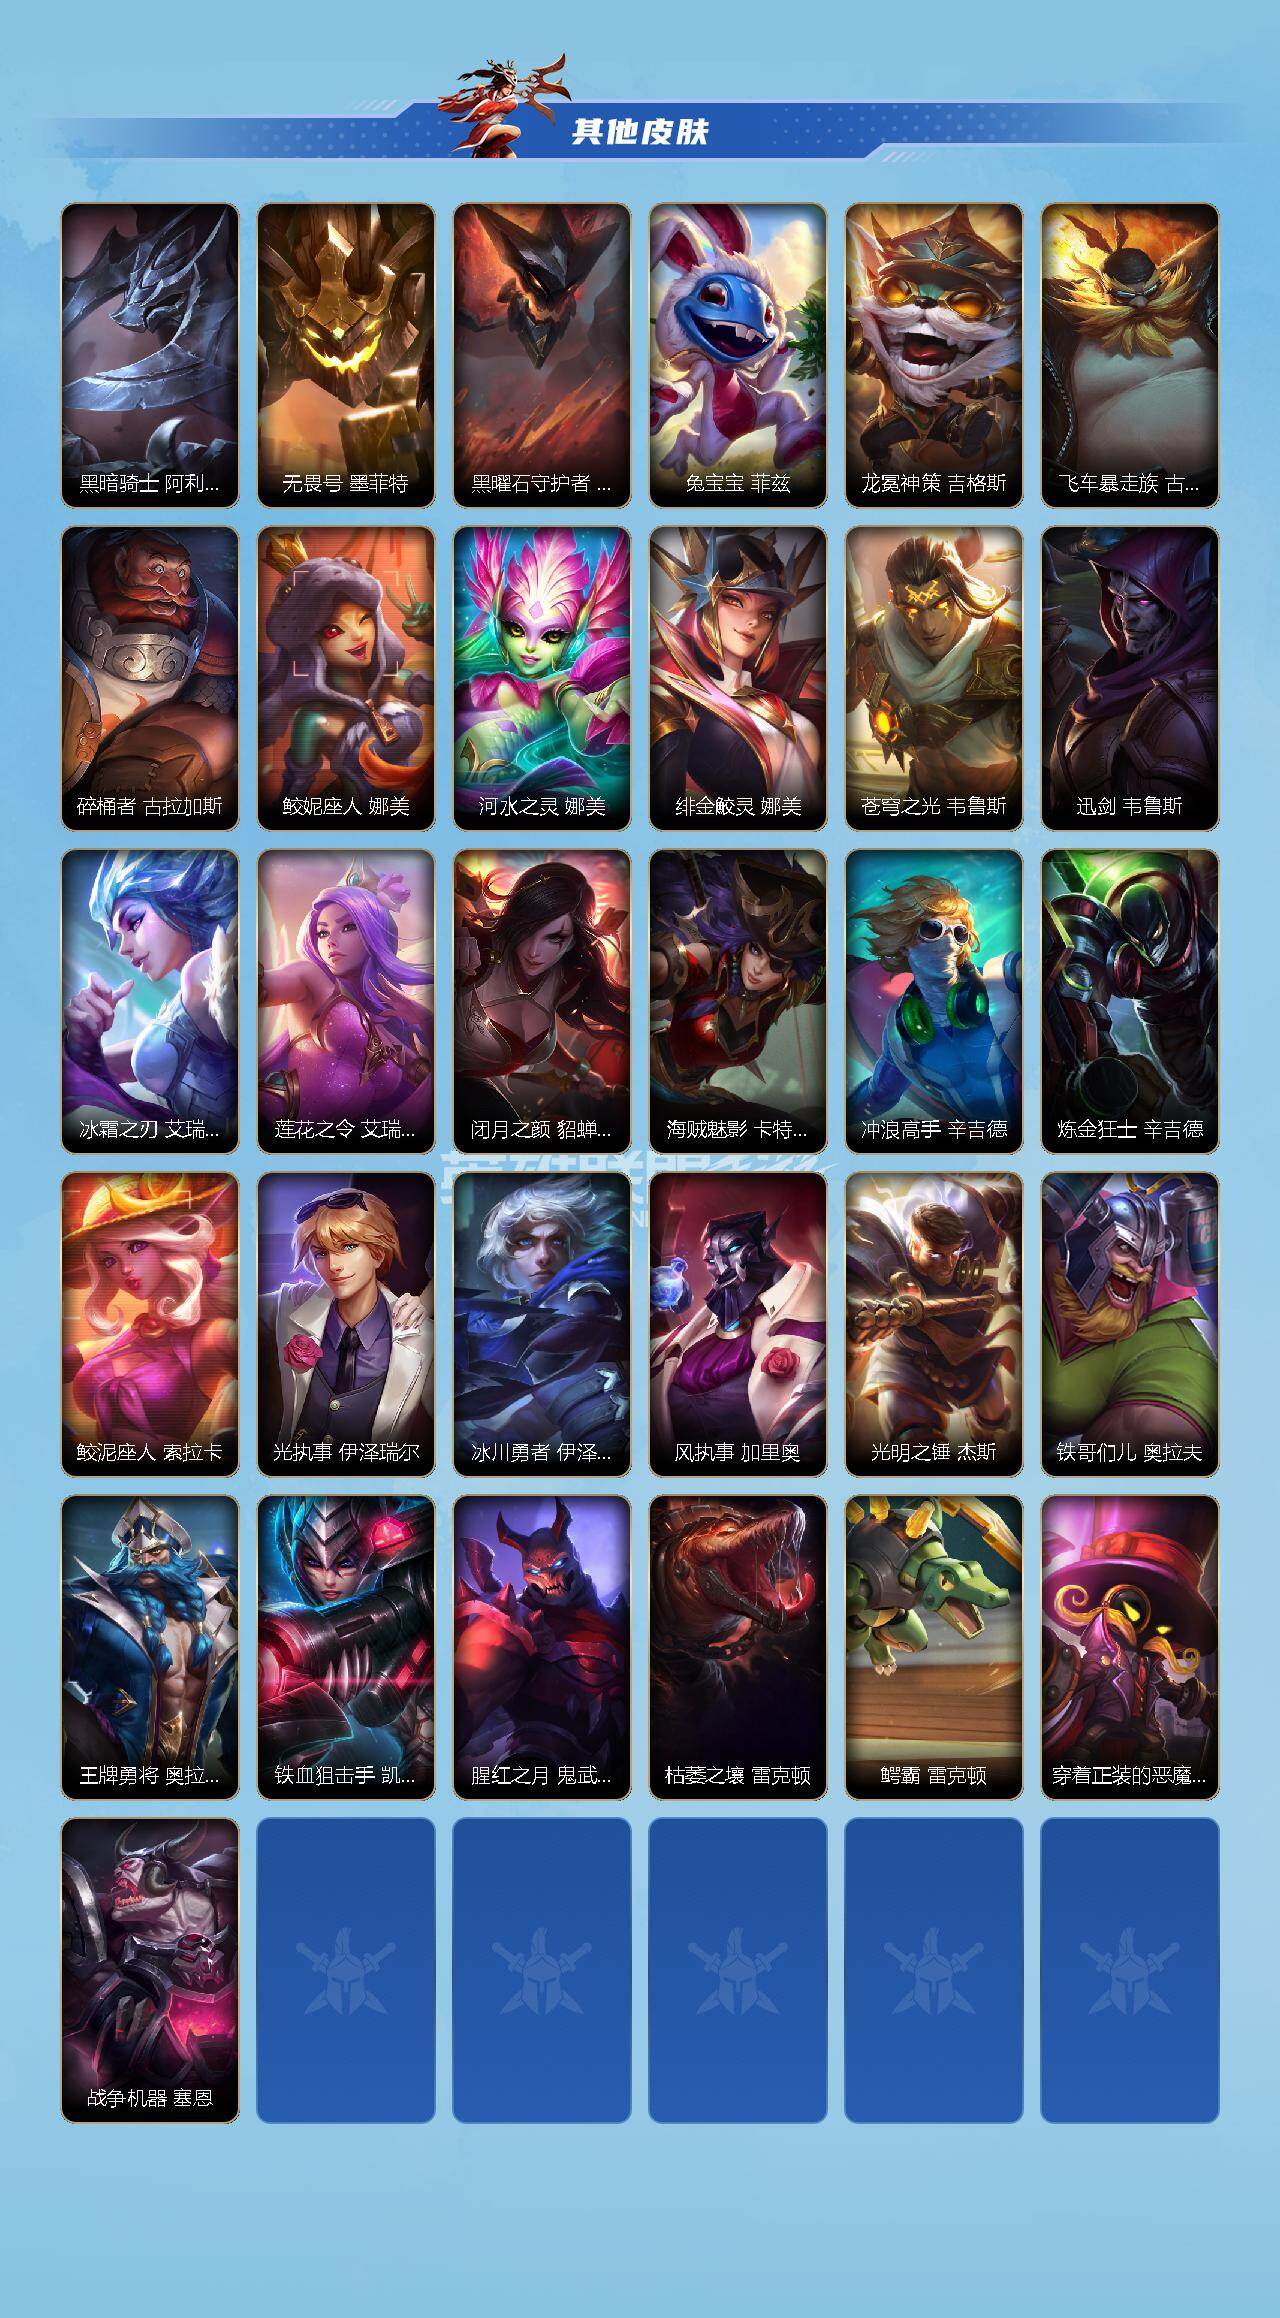Open the 迅剑 韦鲁斯 skin thumbnail

pyautogui.click(x=1130, y=678)
